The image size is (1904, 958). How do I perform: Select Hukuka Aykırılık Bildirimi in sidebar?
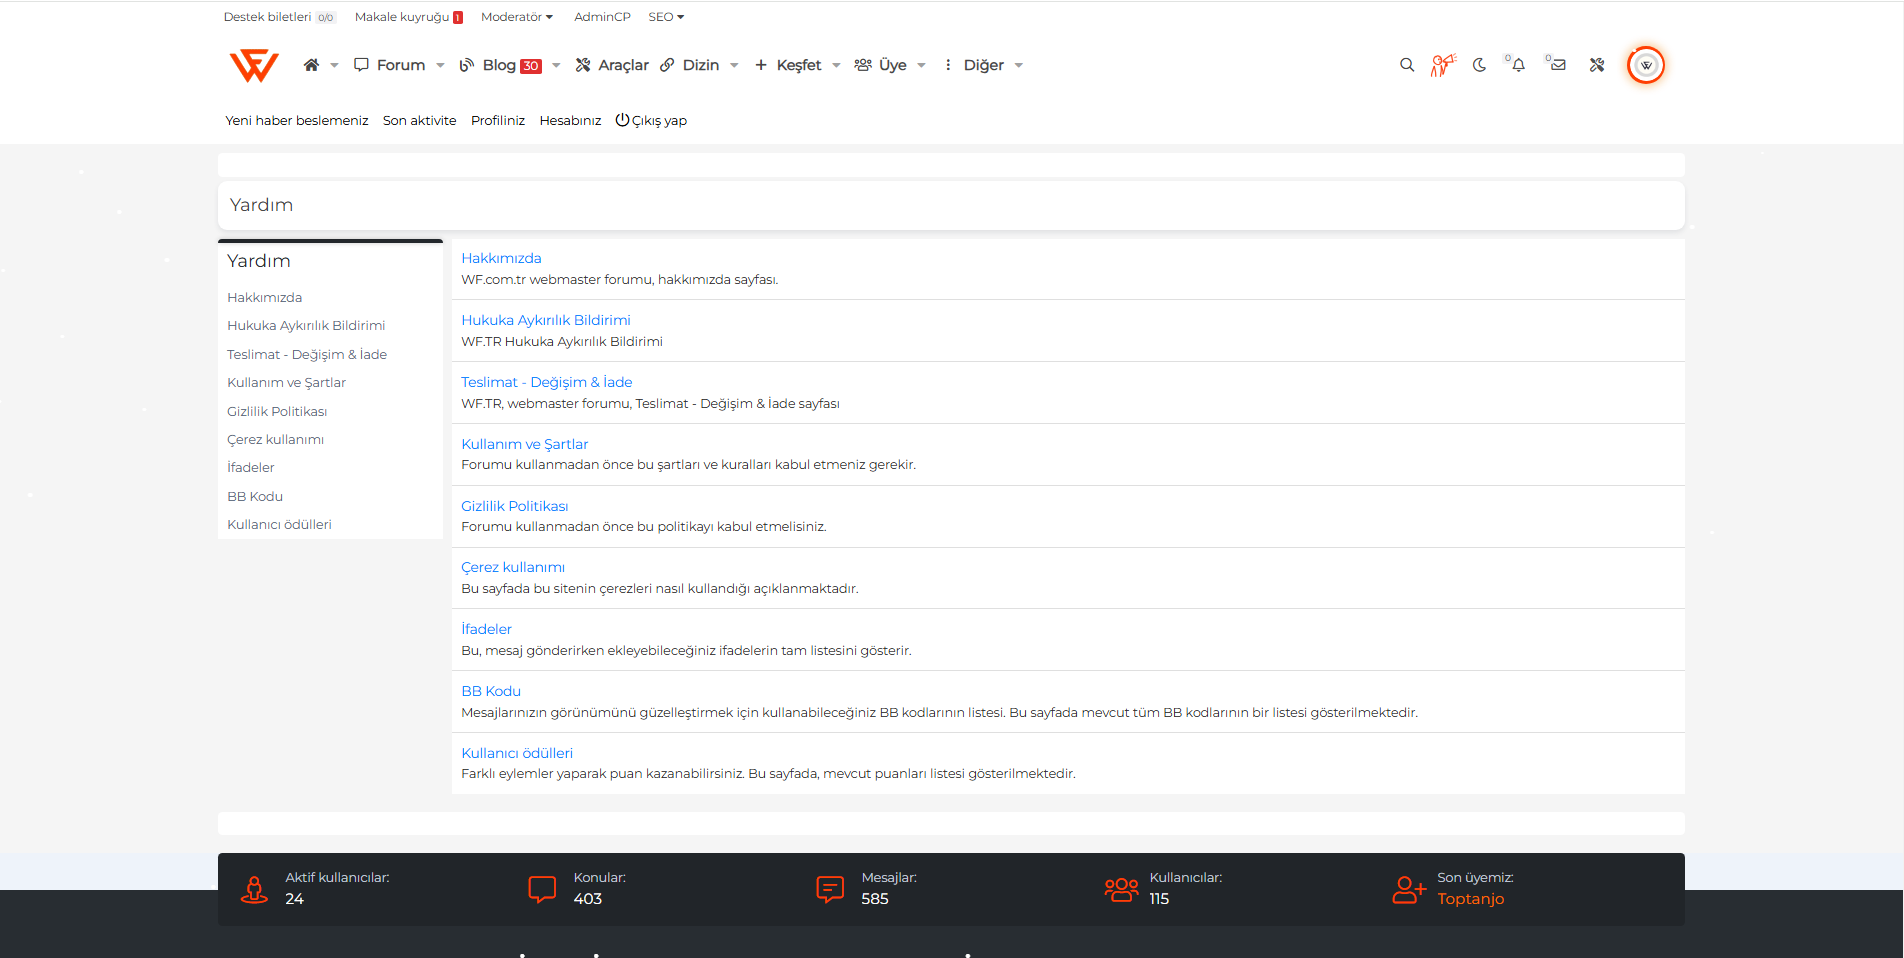[306, 325]
